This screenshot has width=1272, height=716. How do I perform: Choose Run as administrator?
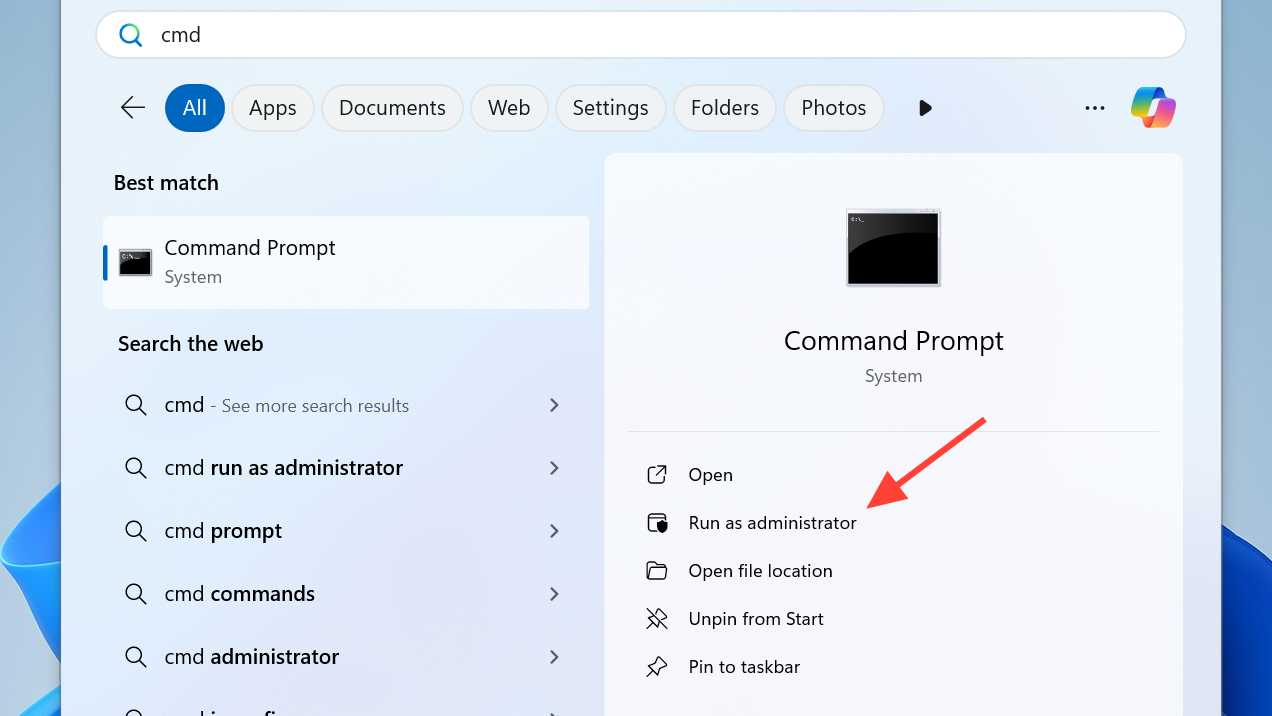[773, 523]
